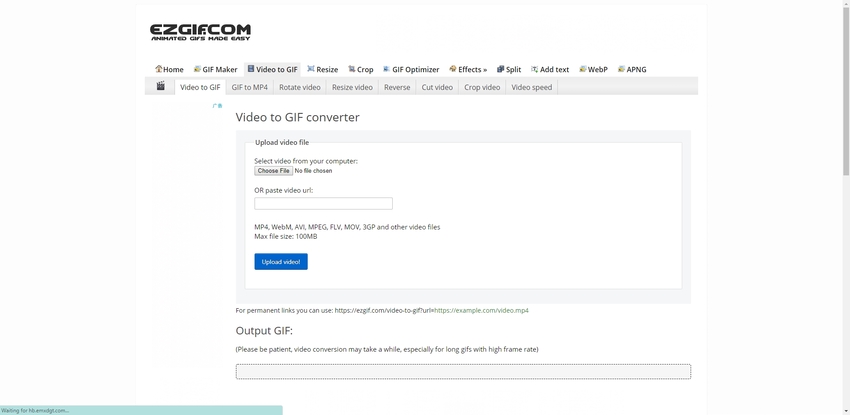Screen dimensions: 850x415
Task: Switch to the GIF to MP4 tab
Action: point(249,87)
